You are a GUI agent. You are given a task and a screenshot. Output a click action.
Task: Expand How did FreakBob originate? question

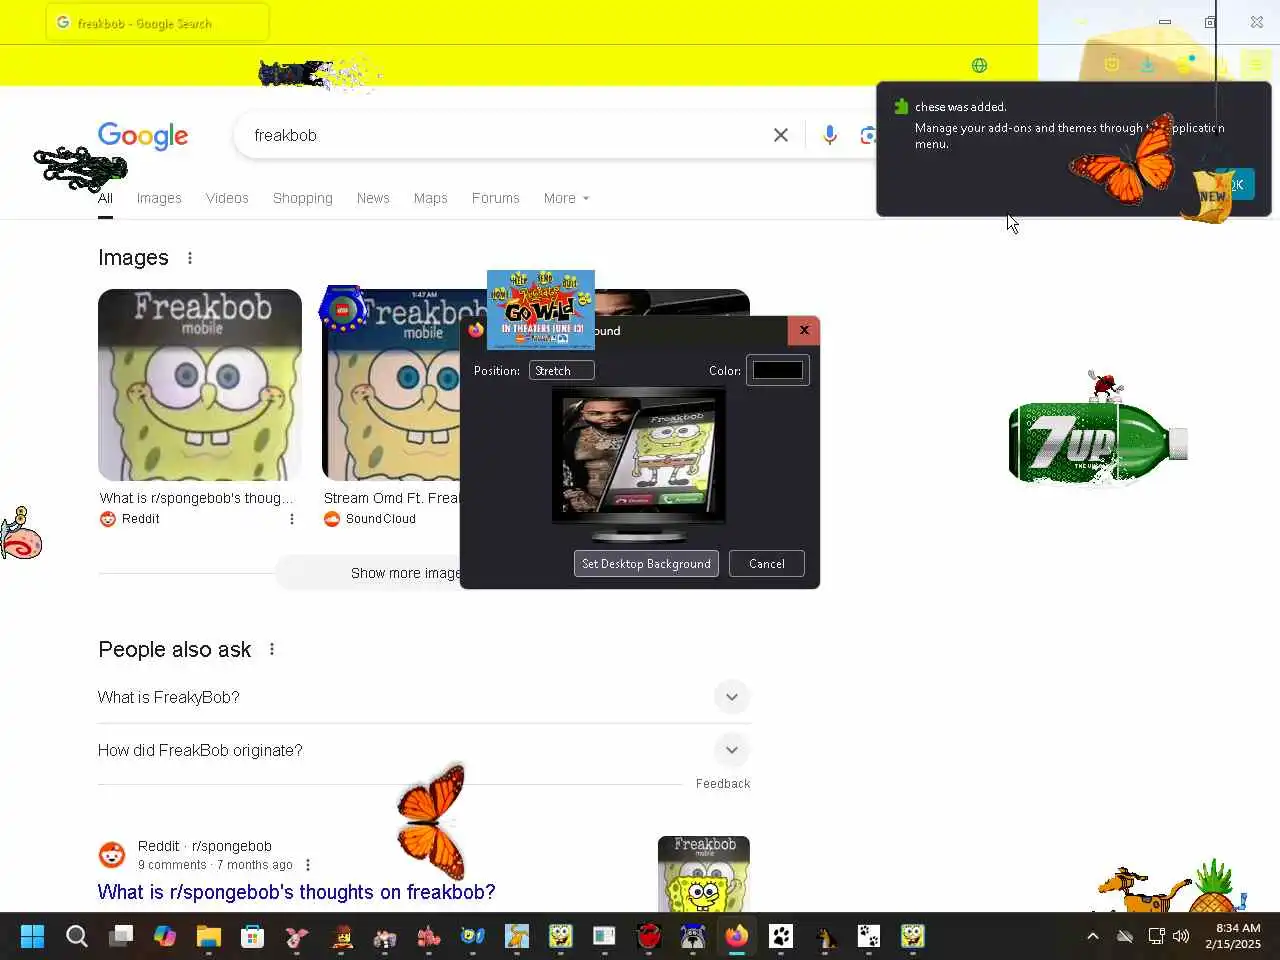coord(732,750)
